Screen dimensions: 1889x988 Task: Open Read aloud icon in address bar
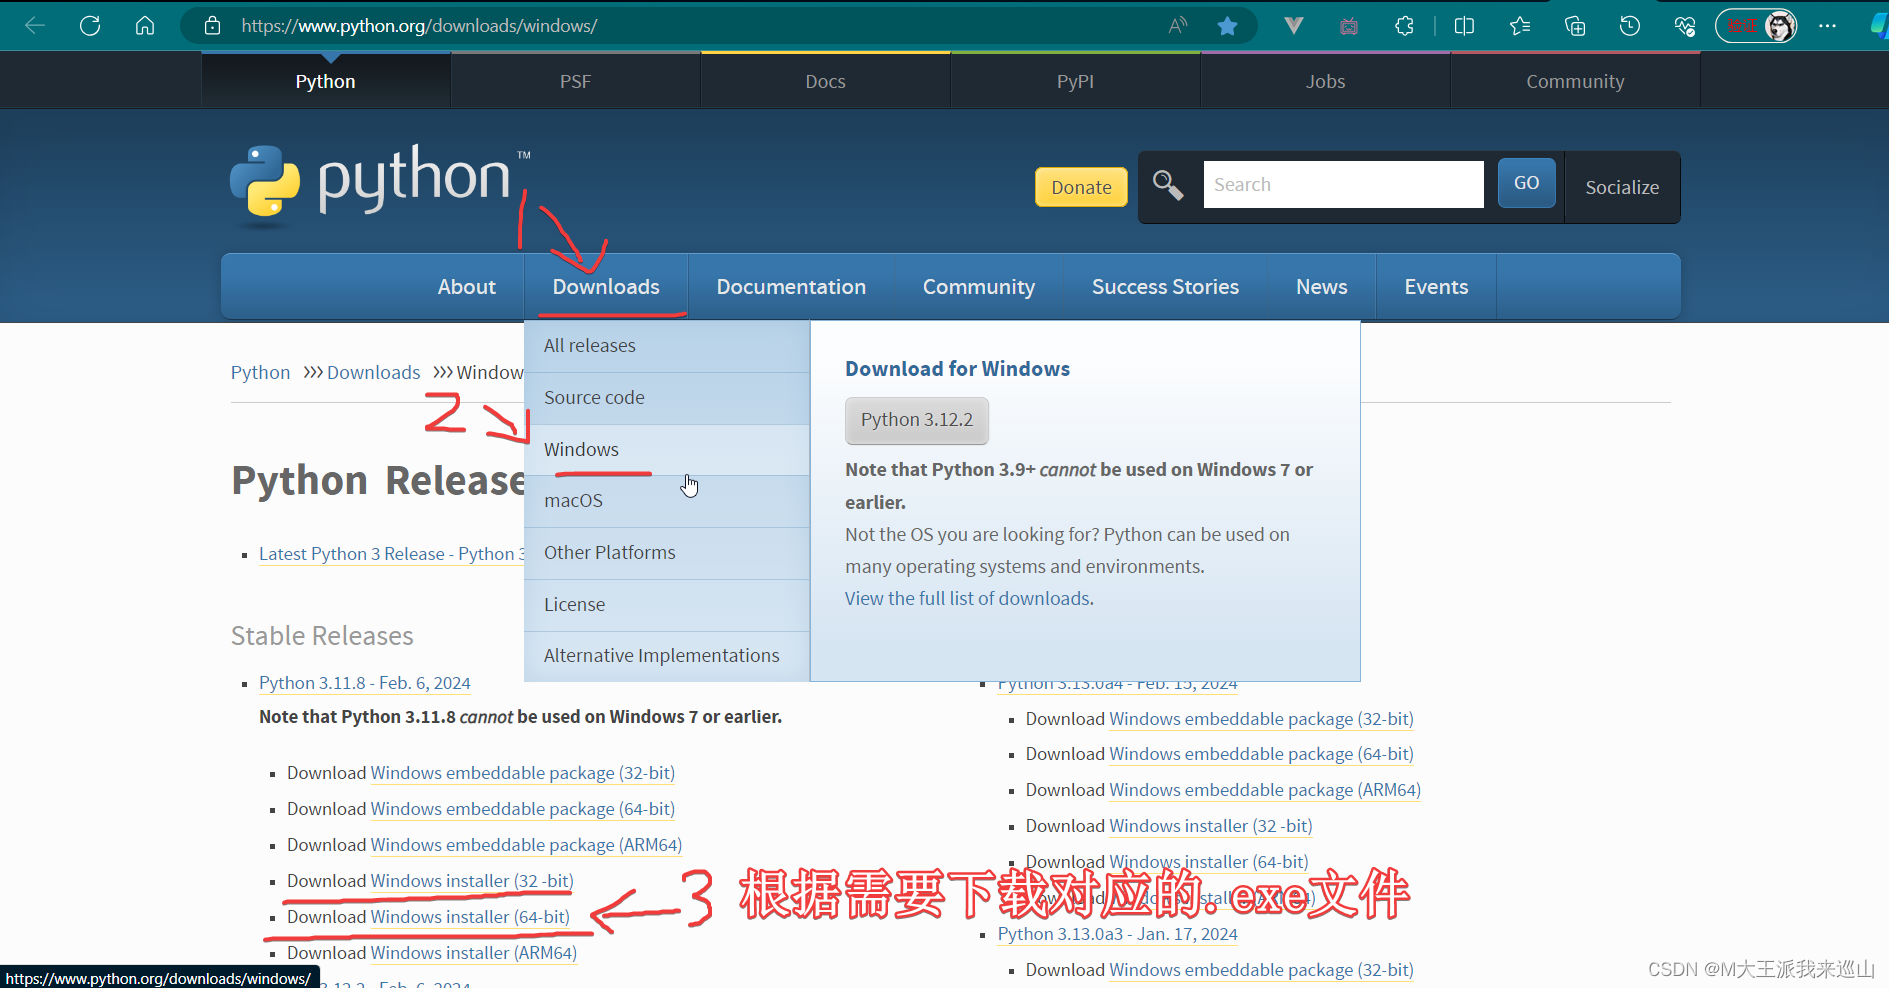[1178, 26]
